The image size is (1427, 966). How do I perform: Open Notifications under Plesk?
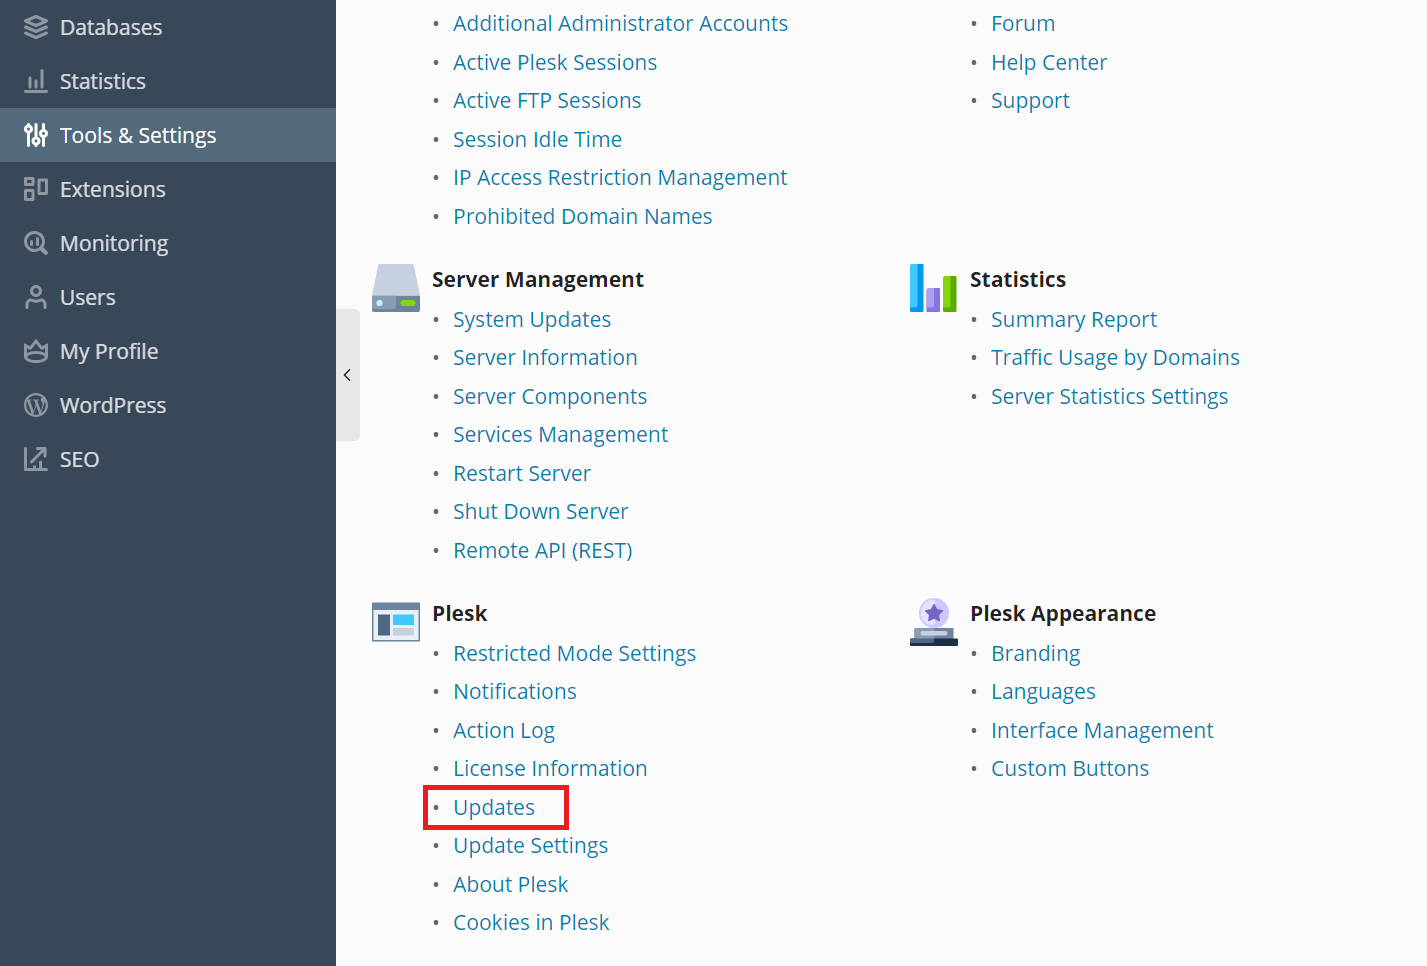pos(515,691)
